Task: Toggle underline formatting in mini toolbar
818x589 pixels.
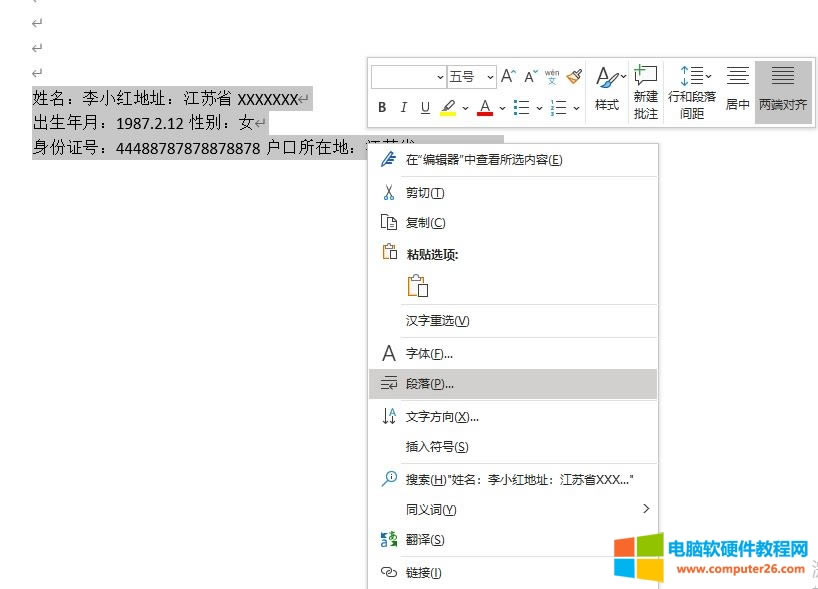Action: click(425, 108)
